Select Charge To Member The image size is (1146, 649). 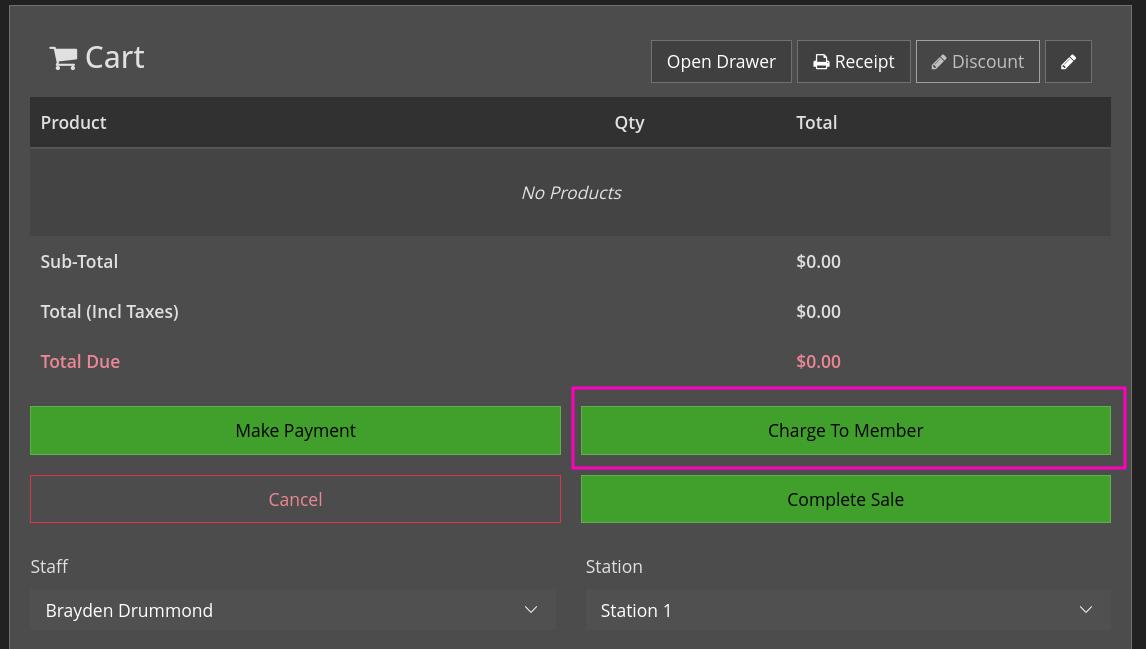coord(845,431)
